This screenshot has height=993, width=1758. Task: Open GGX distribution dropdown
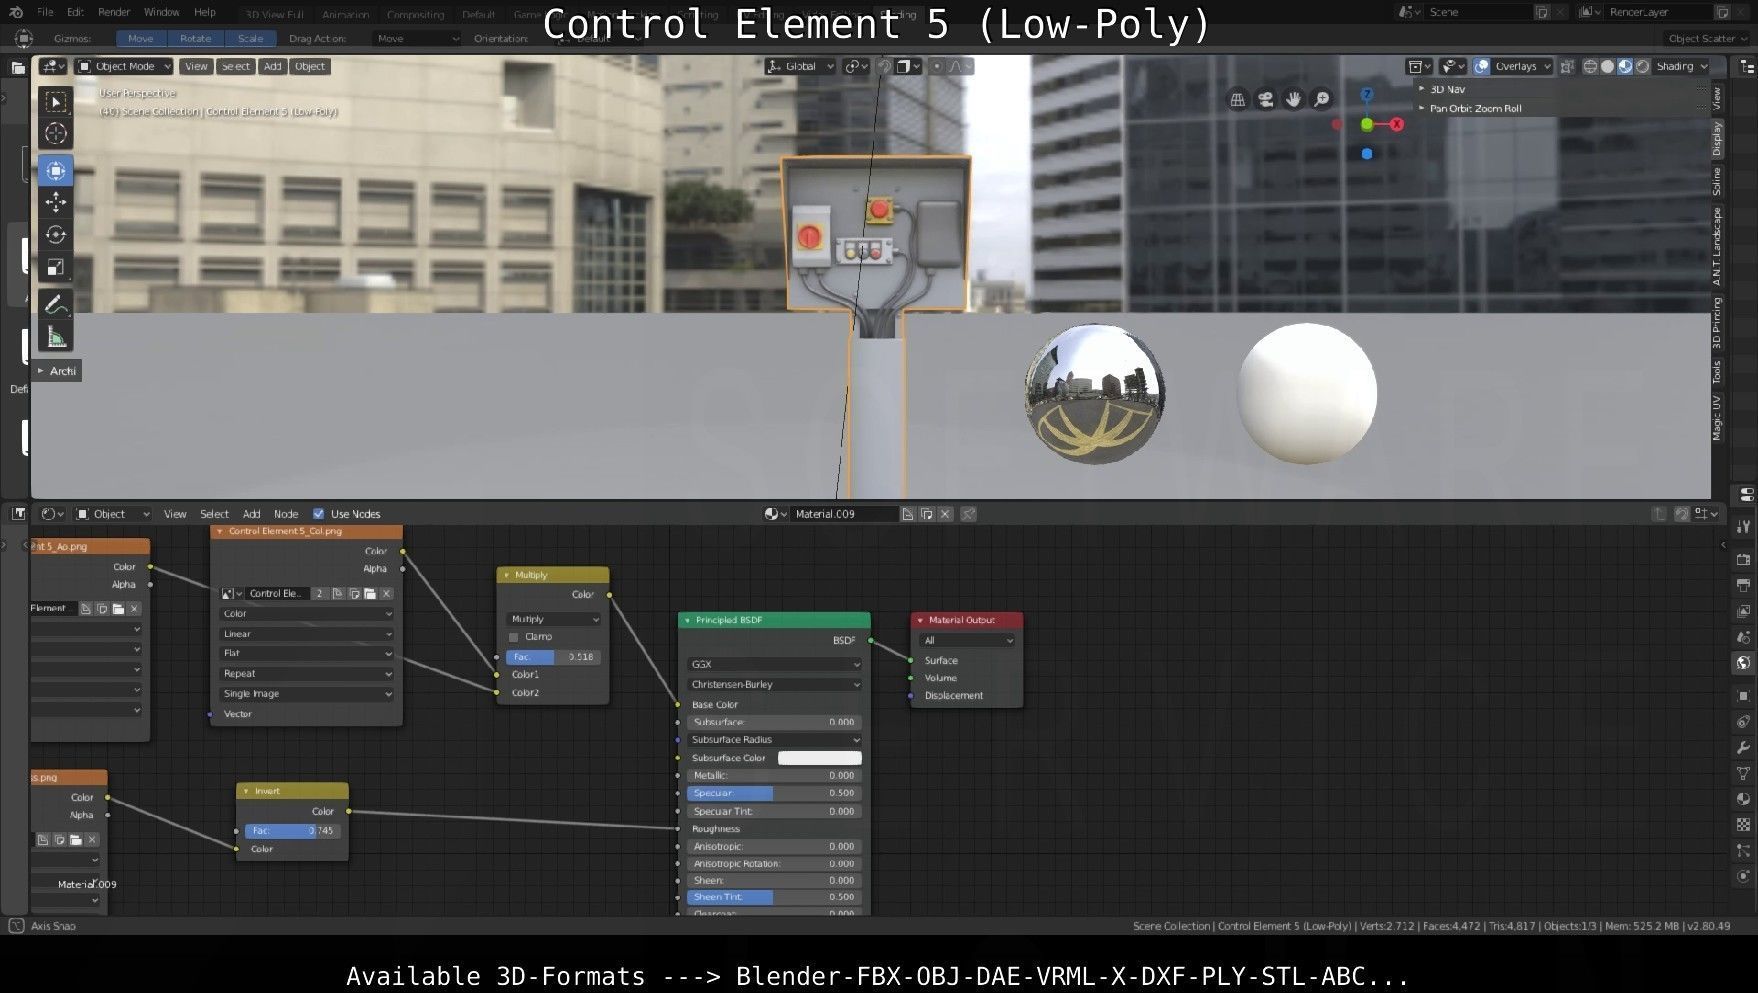(x=774, y=665)
